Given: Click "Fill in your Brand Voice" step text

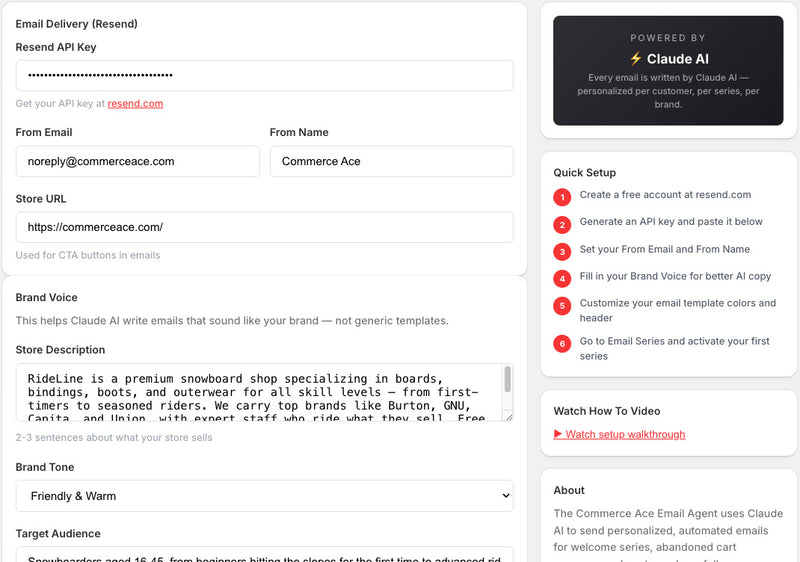Looking at the screenshot, I should (675, 276).
